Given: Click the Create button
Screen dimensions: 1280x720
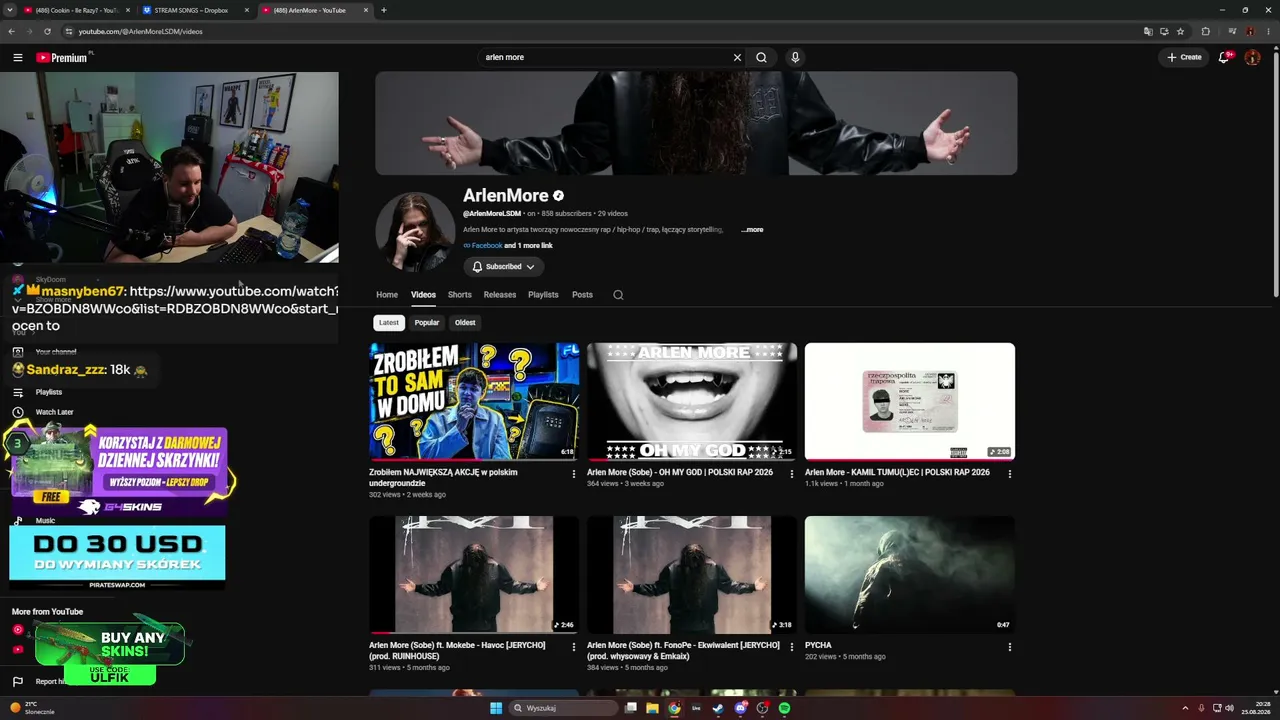Looking at the screenshot, I should [x=1184, y=57].
